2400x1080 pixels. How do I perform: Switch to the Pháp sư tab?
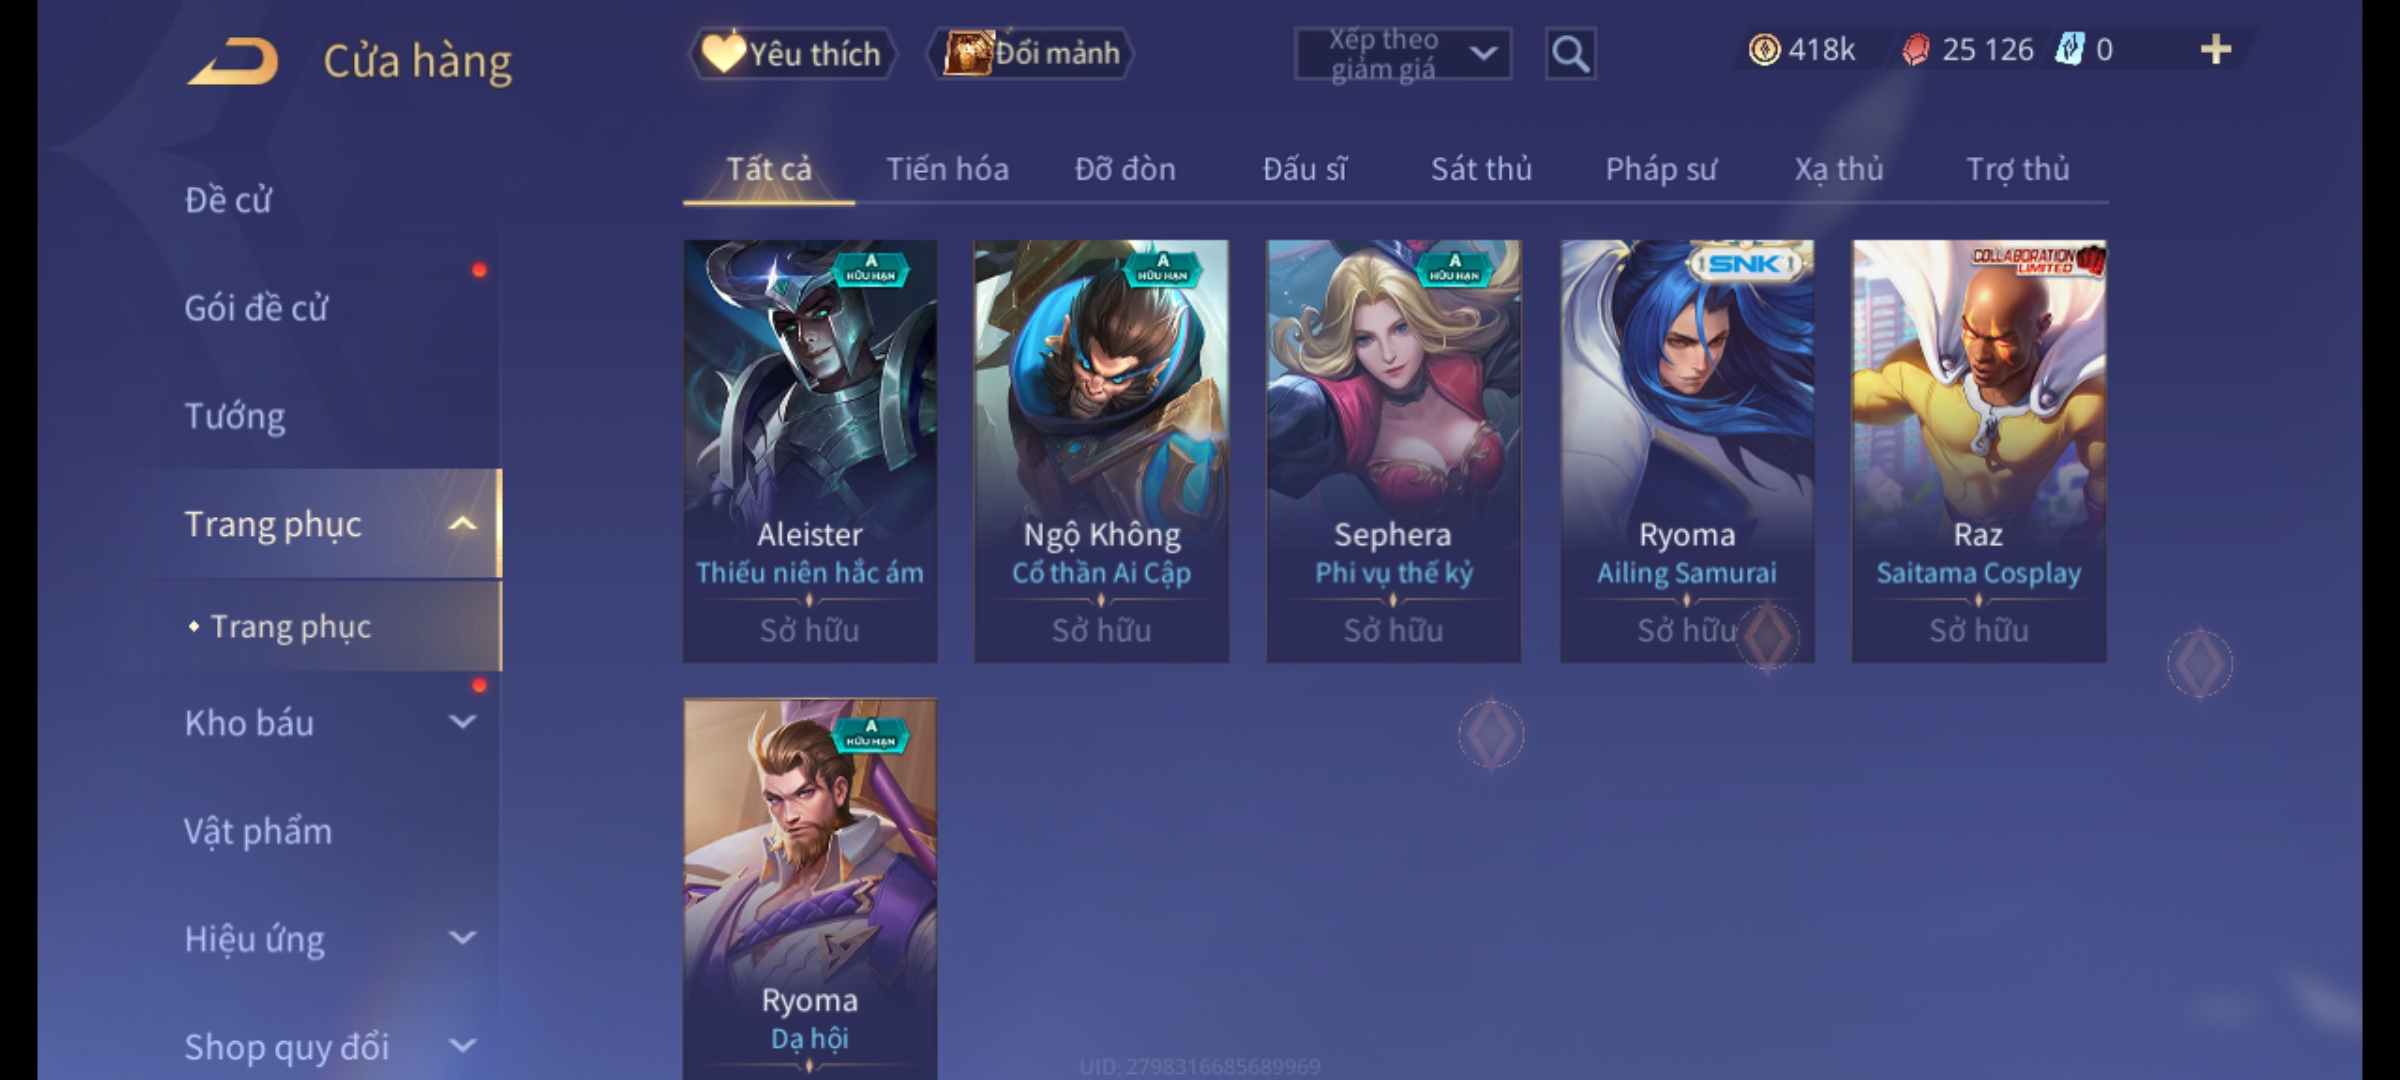[1661, 169]
